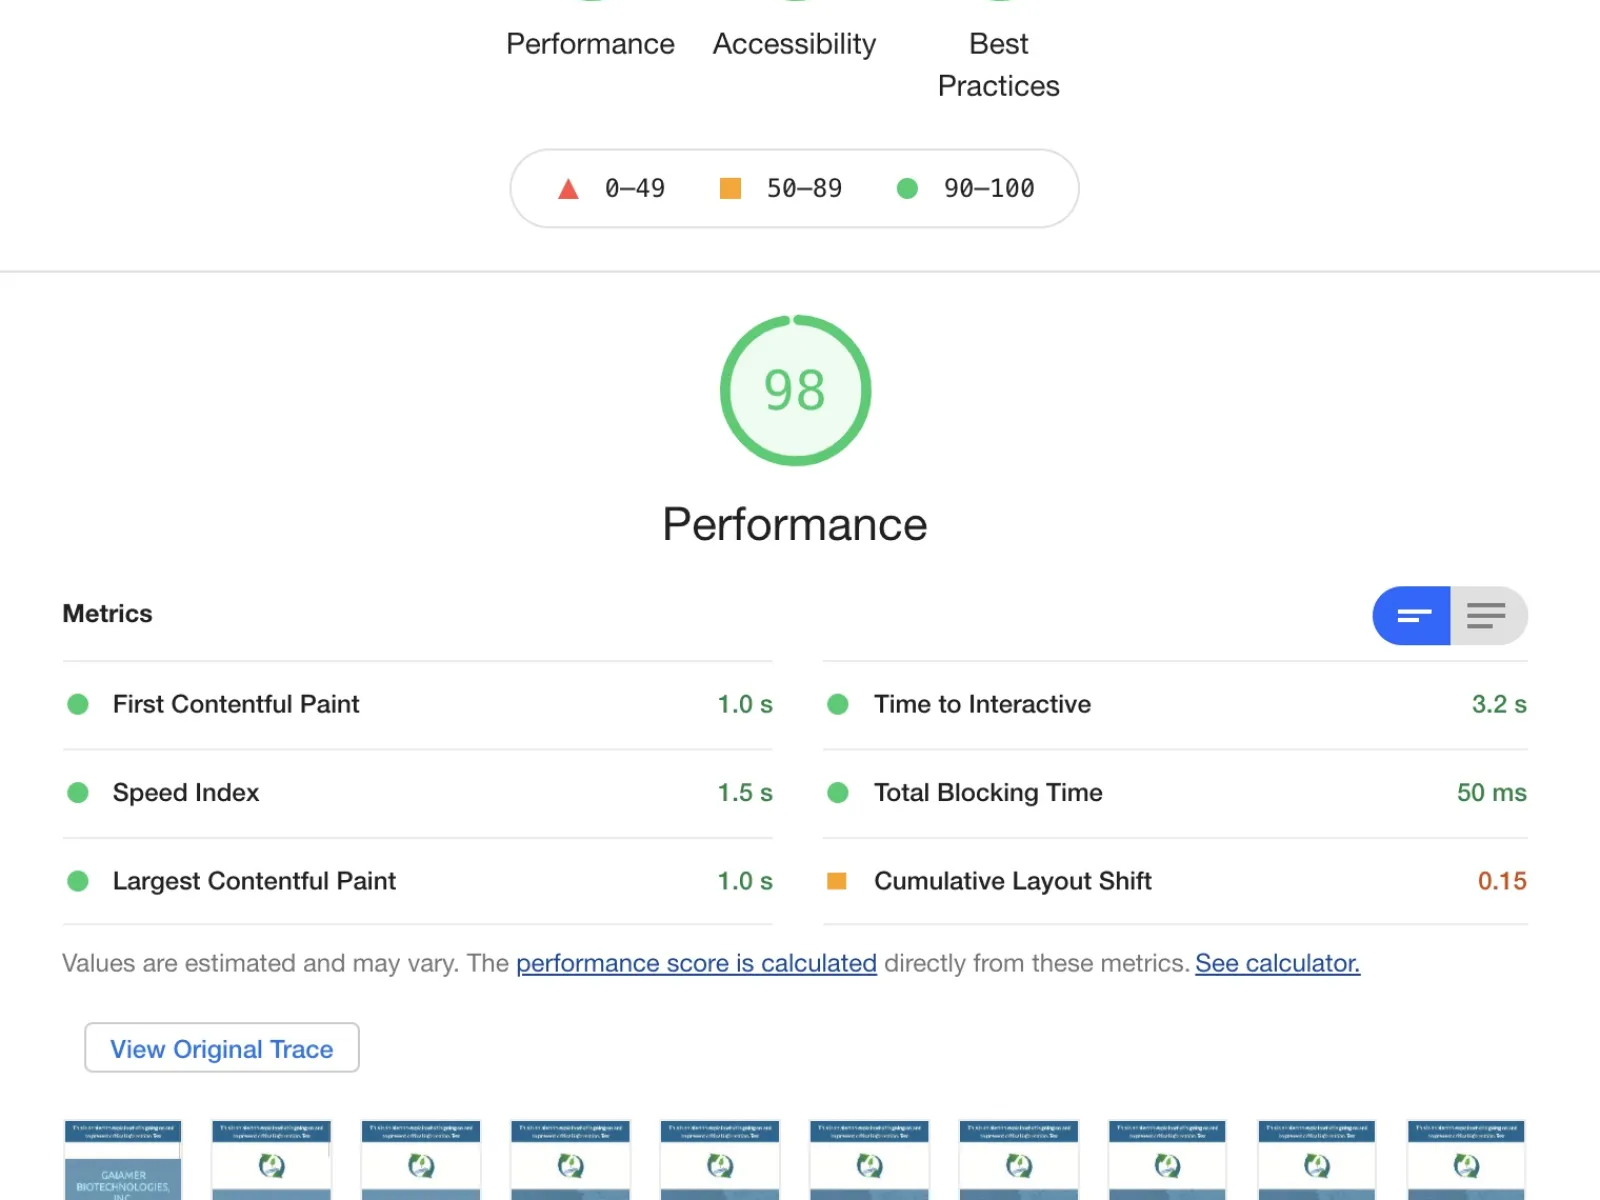Click the green dot beside First Contentful Paint
This screenshot has width=1600, height=1200.
point(78,704)
